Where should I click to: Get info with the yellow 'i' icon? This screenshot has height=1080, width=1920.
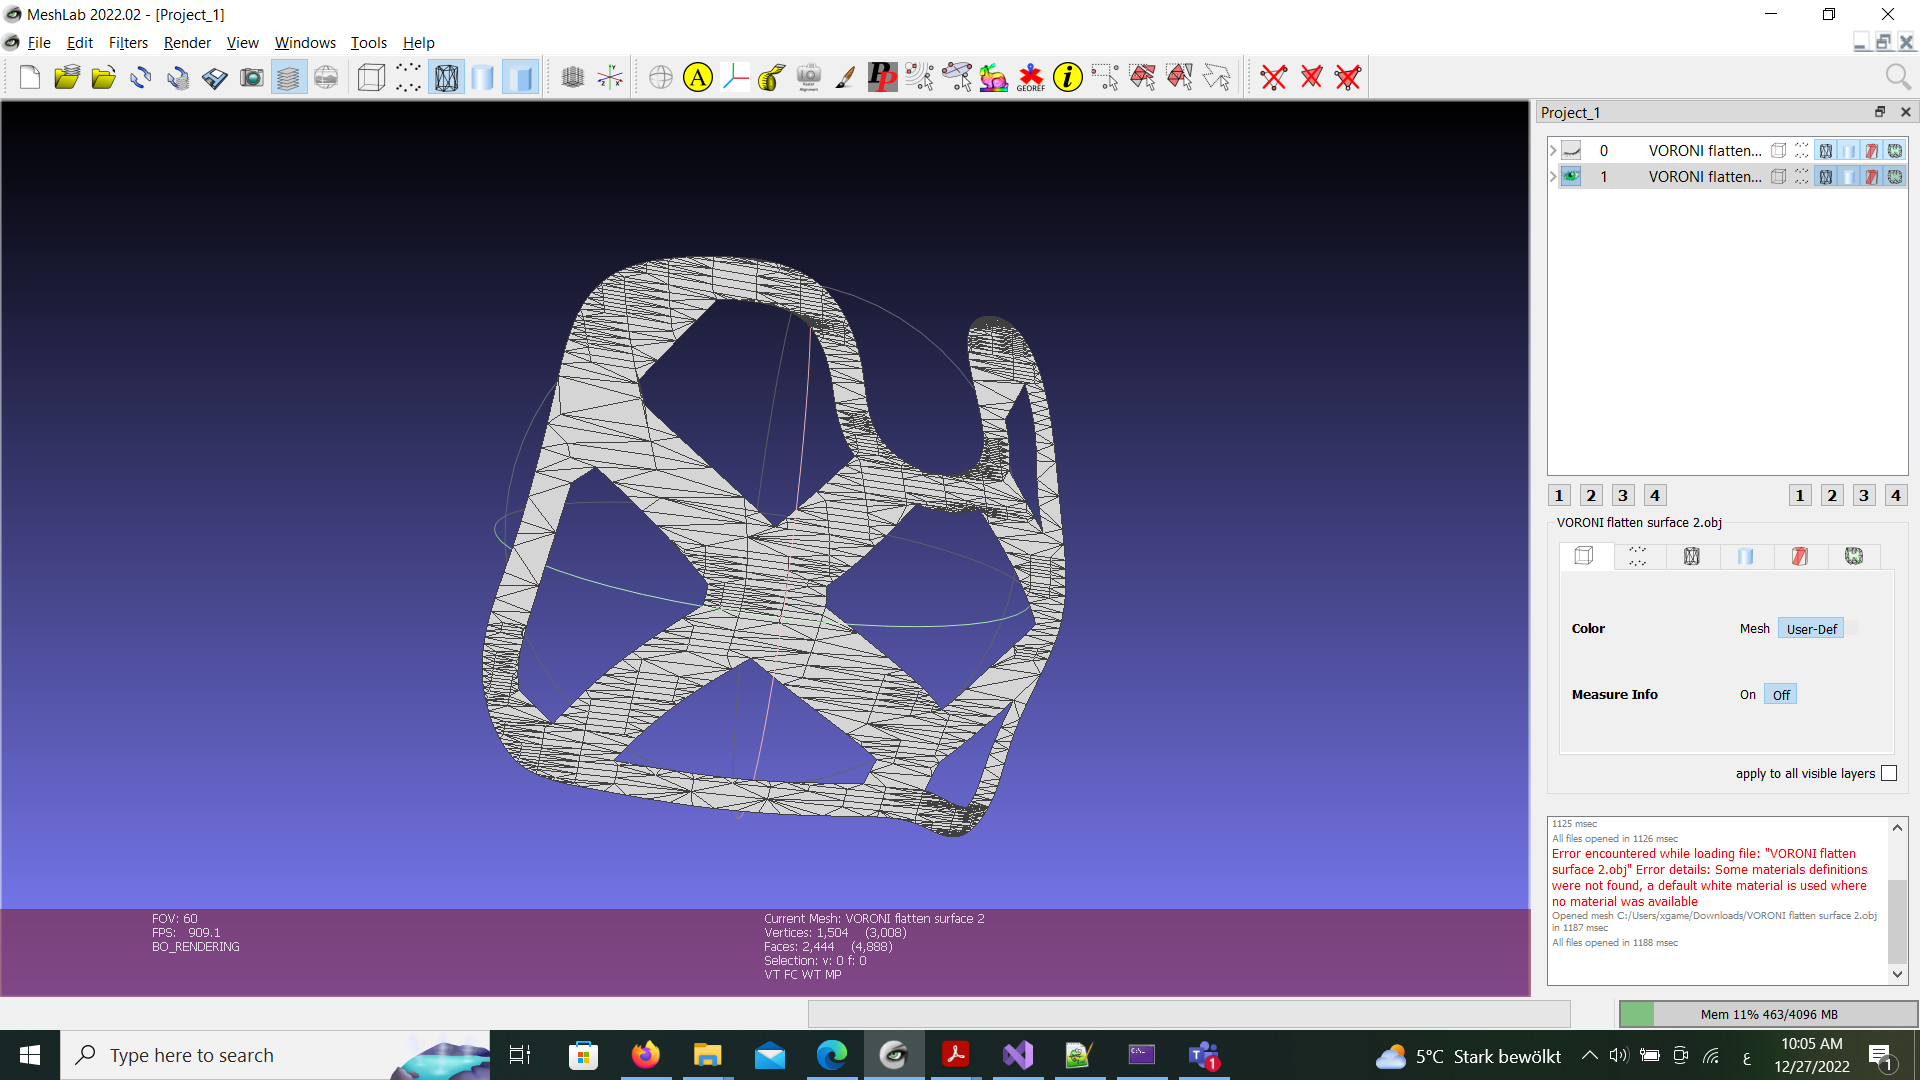1068,77
